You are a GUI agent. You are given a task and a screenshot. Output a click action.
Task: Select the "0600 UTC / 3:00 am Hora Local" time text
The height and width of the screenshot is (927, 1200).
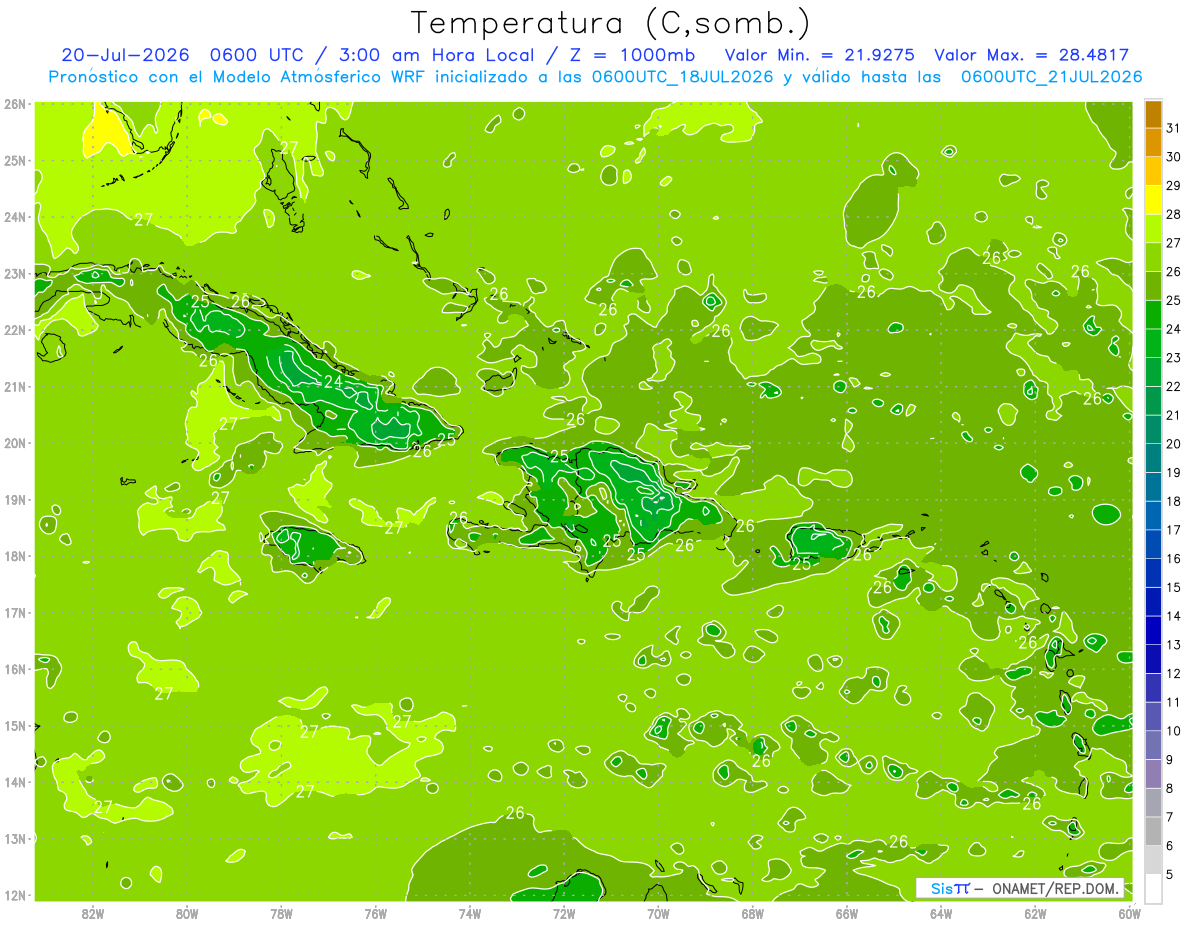click(x=376, y=56)
